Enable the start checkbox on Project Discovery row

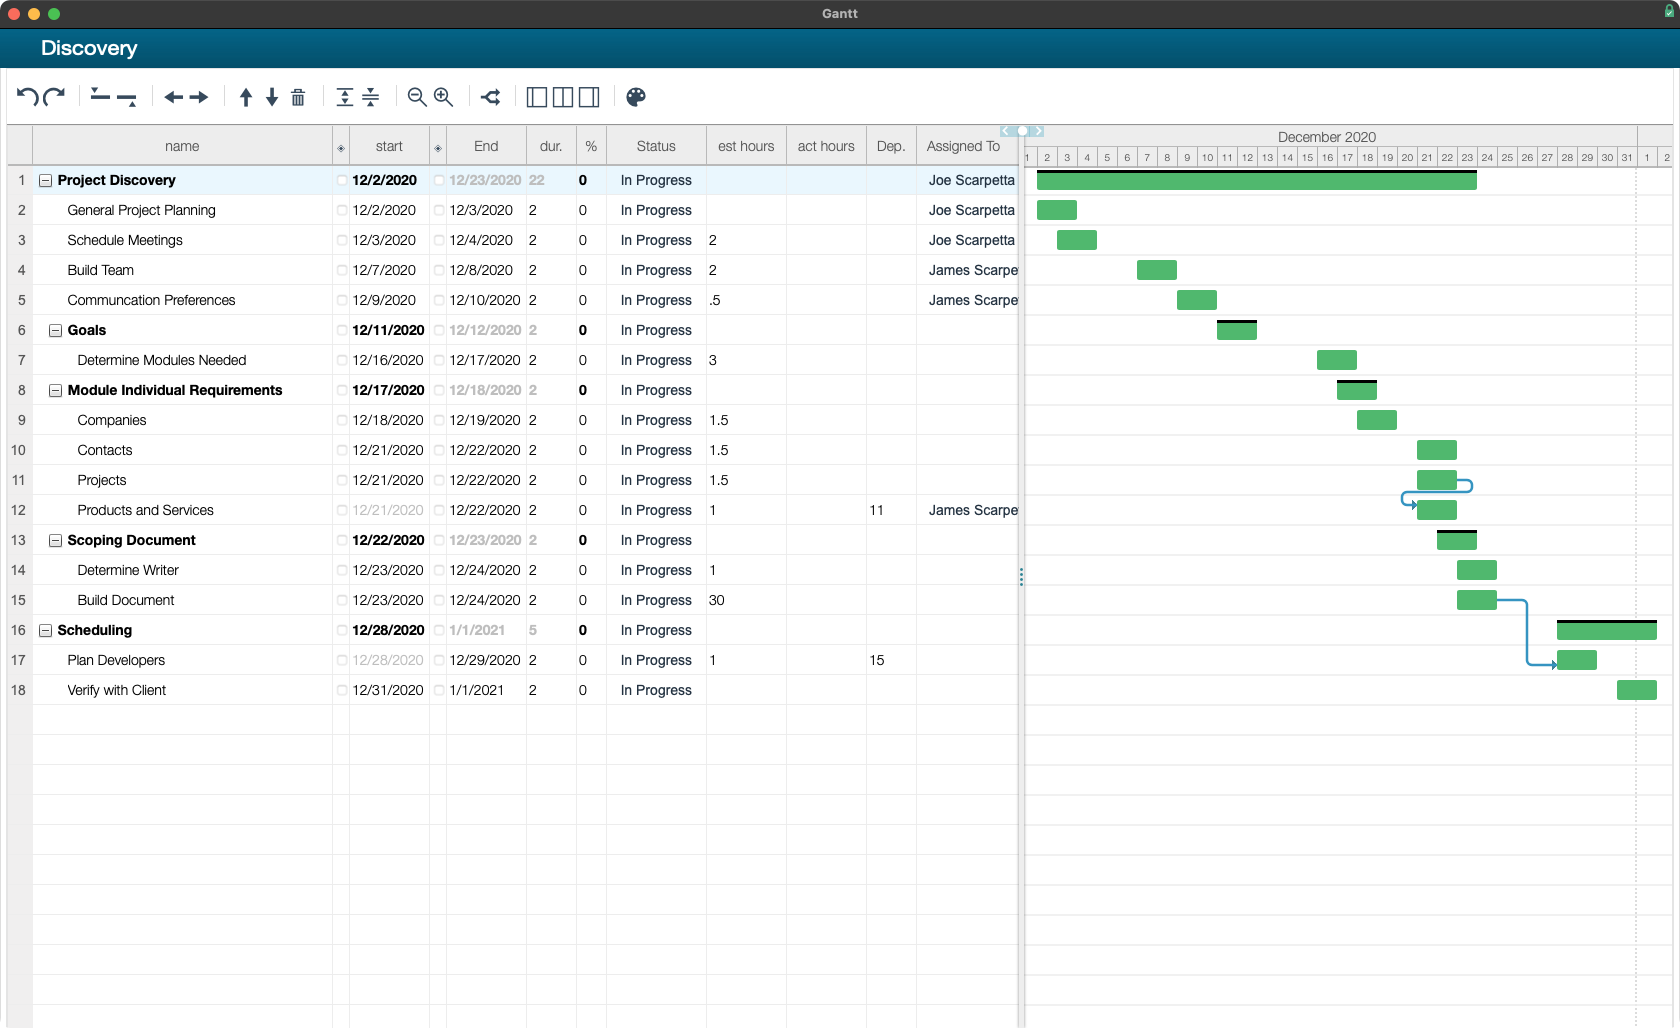coord(341,180)
